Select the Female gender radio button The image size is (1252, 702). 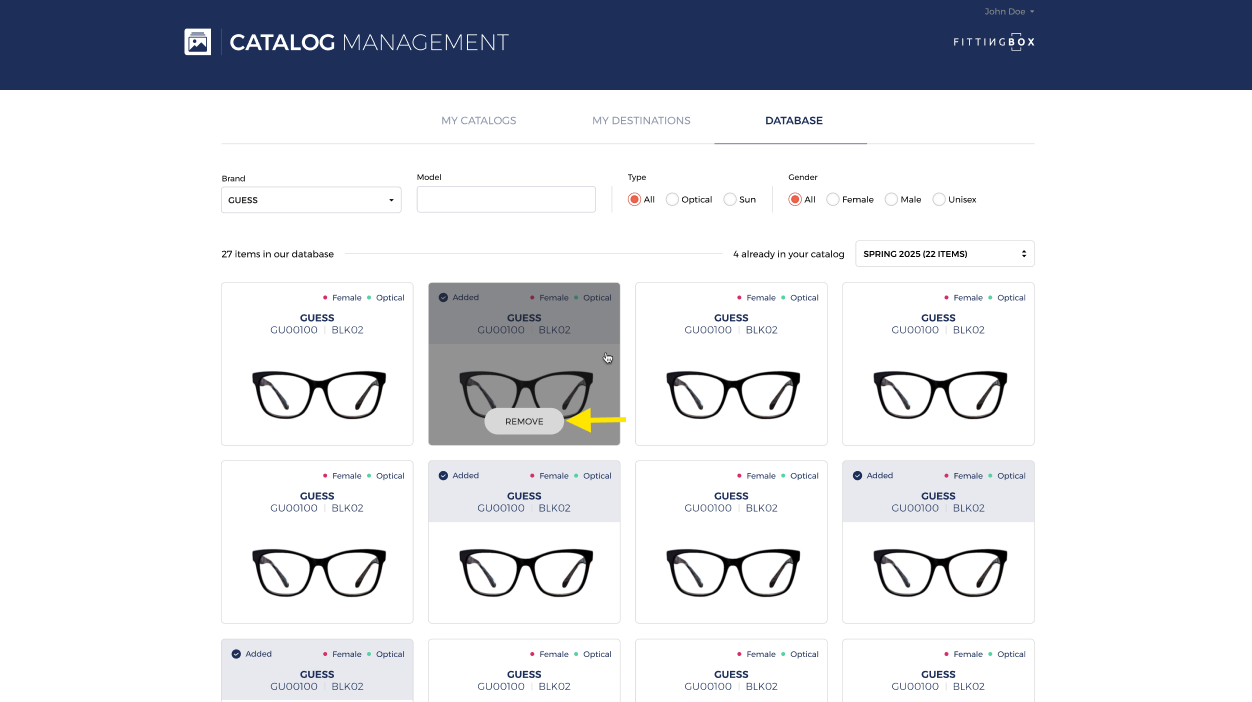pos(833,200)
